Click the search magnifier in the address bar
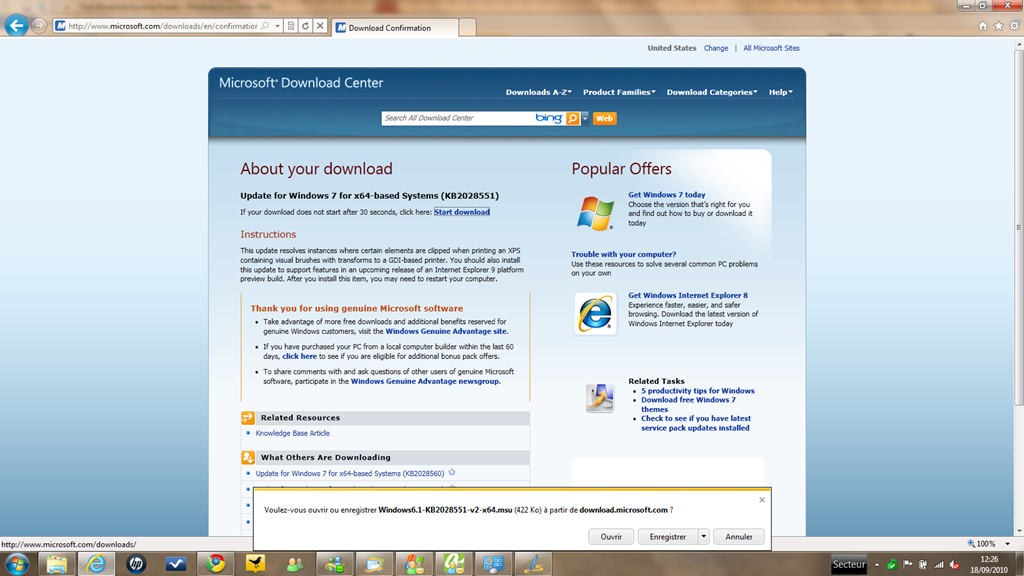This screenshot has width=1024, height=576. (x=265, y=26)
